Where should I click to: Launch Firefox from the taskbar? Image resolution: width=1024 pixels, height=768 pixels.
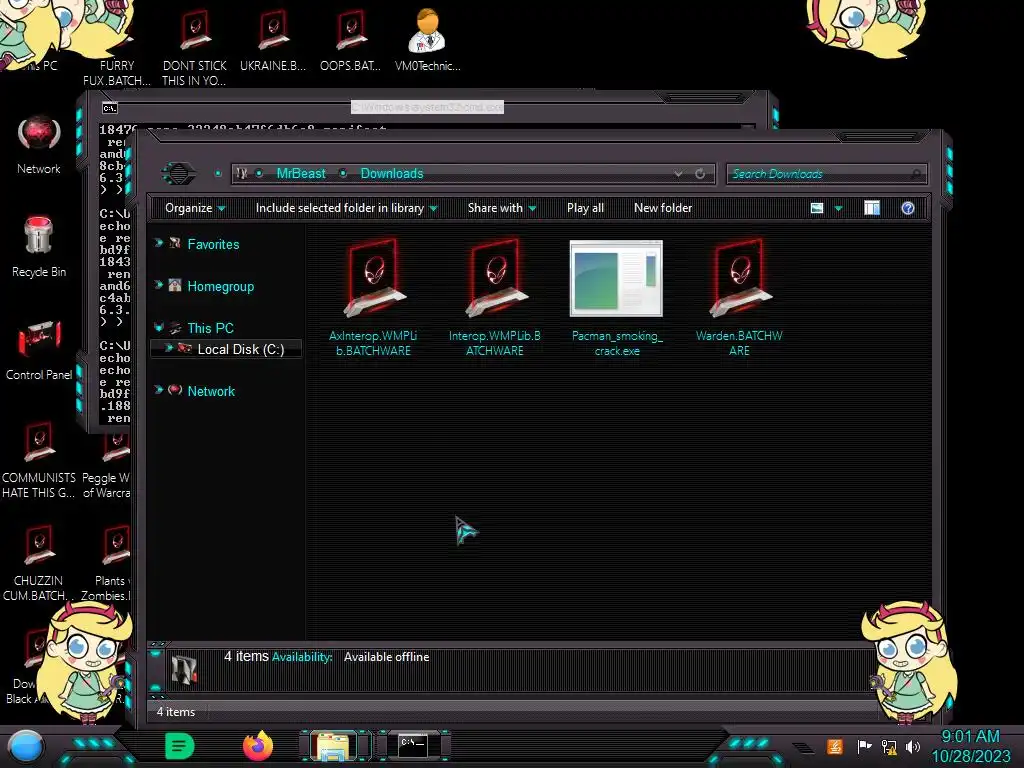click(257, 746)
